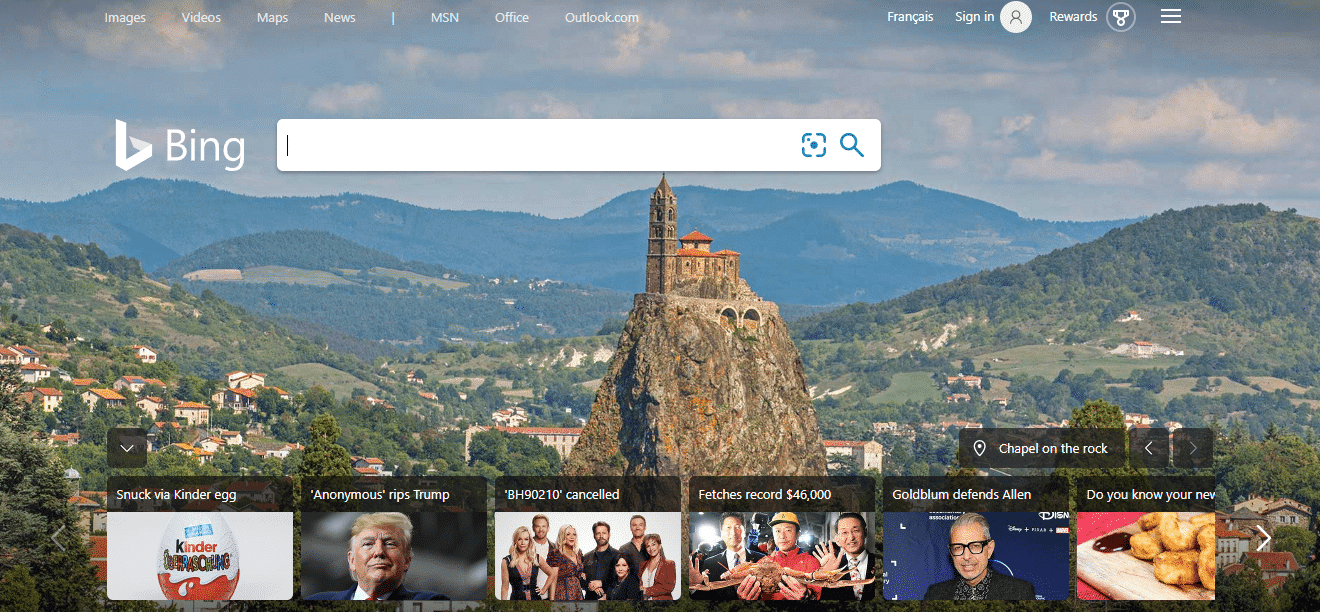This screenshot has height=612, width=1320.
Task: Click the magnifying glass search icon
Action: (x=852, y=145)
